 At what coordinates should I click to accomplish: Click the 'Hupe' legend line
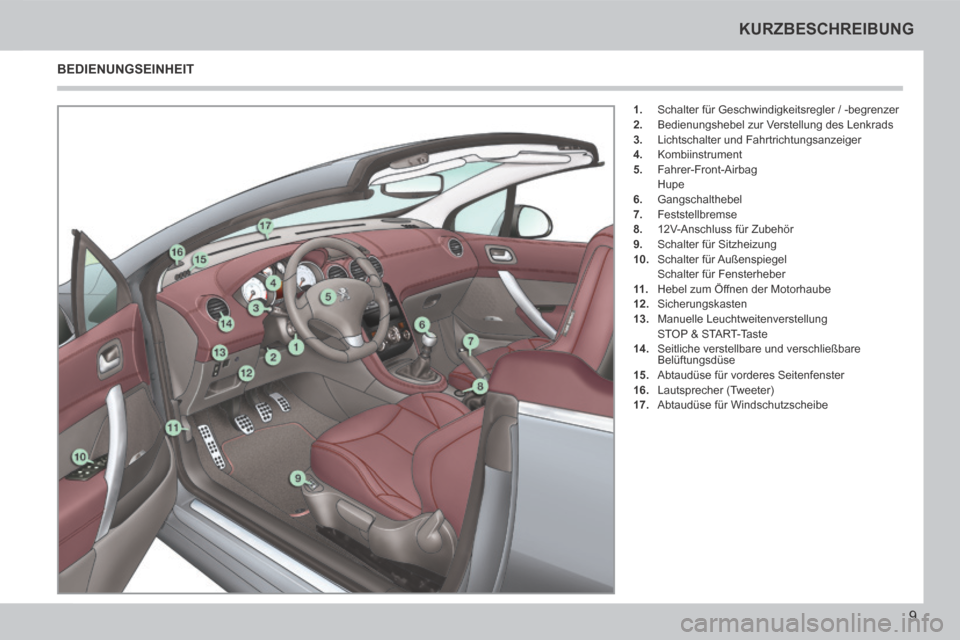(670, 184)
